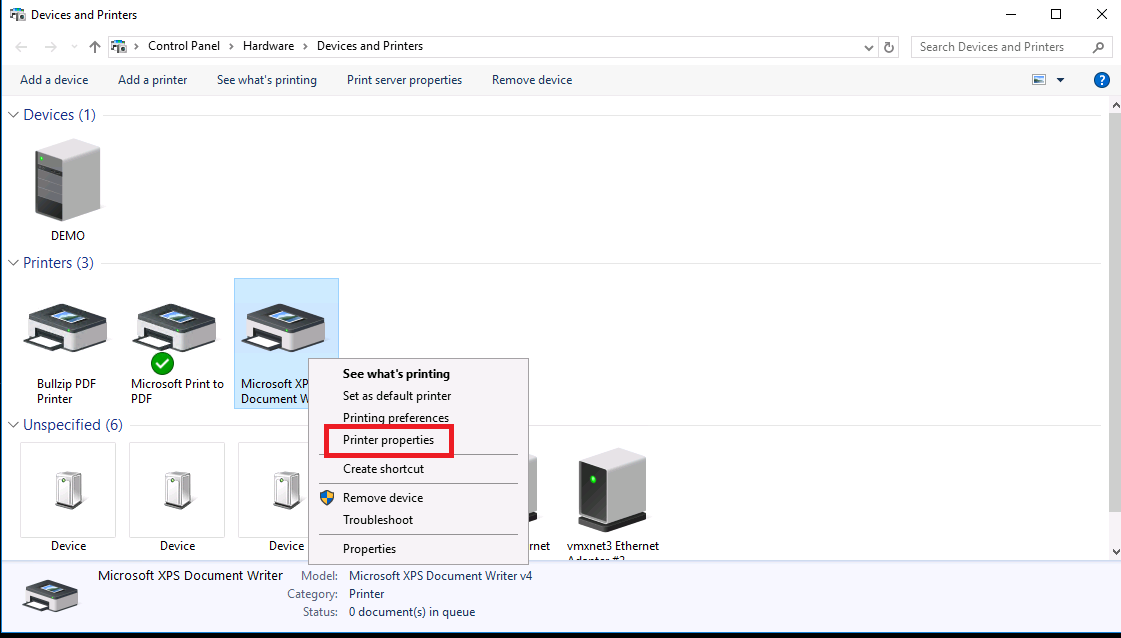Click the search magnifier icon

pos(1098,47)
